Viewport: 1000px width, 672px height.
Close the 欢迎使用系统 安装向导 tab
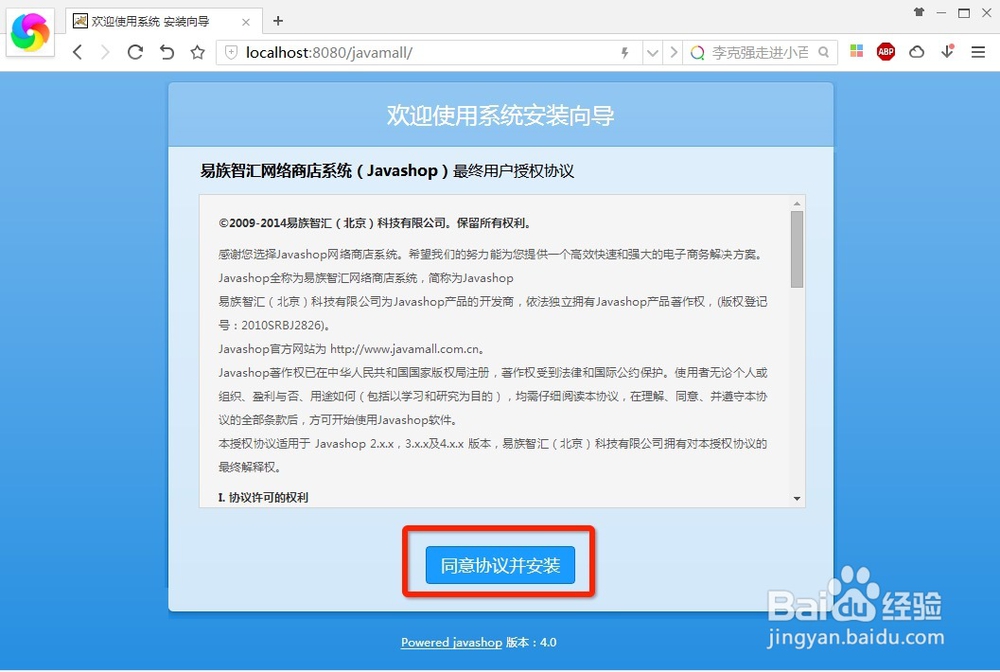[246, 22]
